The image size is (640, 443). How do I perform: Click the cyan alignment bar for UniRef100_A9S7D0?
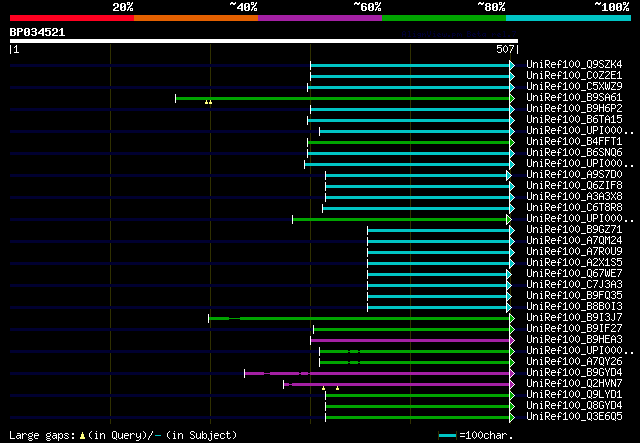pos(416,176)
